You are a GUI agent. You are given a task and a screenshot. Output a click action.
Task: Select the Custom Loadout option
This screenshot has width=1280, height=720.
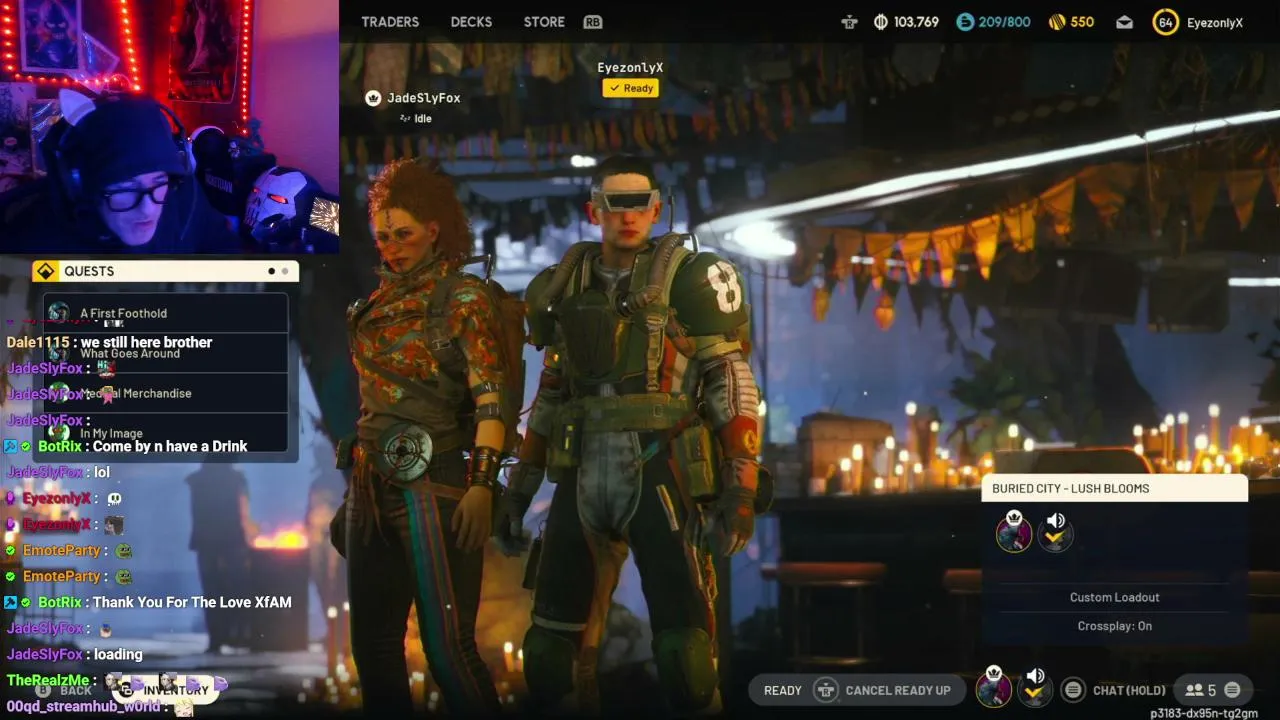[x=1115, y=597]
